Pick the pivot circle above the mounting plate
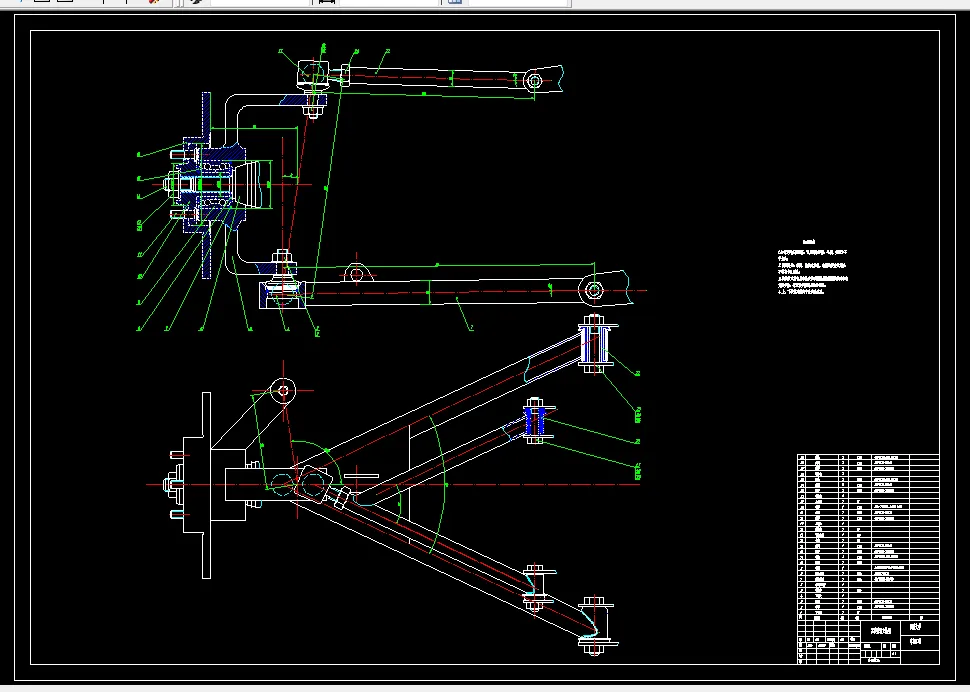This screenshot has width=970, height=692. [x=283, y=391]
